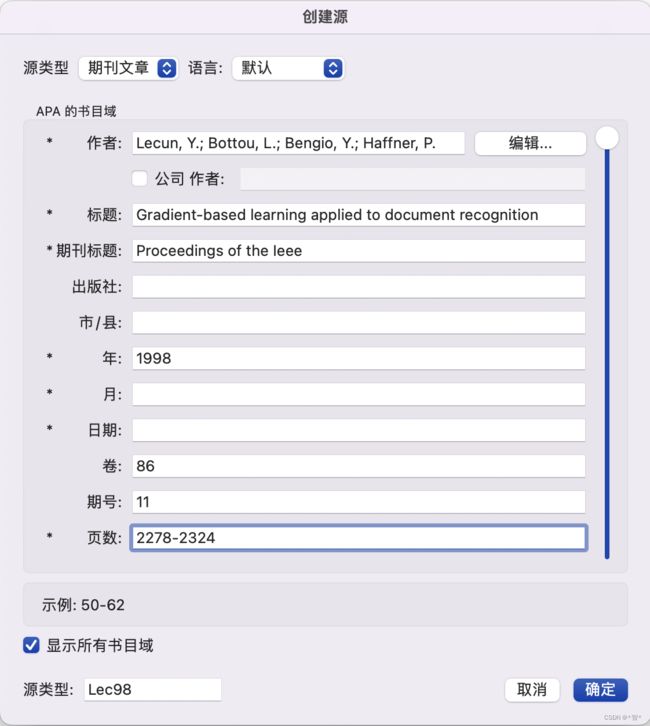Click the 作者 field with Lecun, Y.
Screen dimensions: 650x726
[298, 143]
